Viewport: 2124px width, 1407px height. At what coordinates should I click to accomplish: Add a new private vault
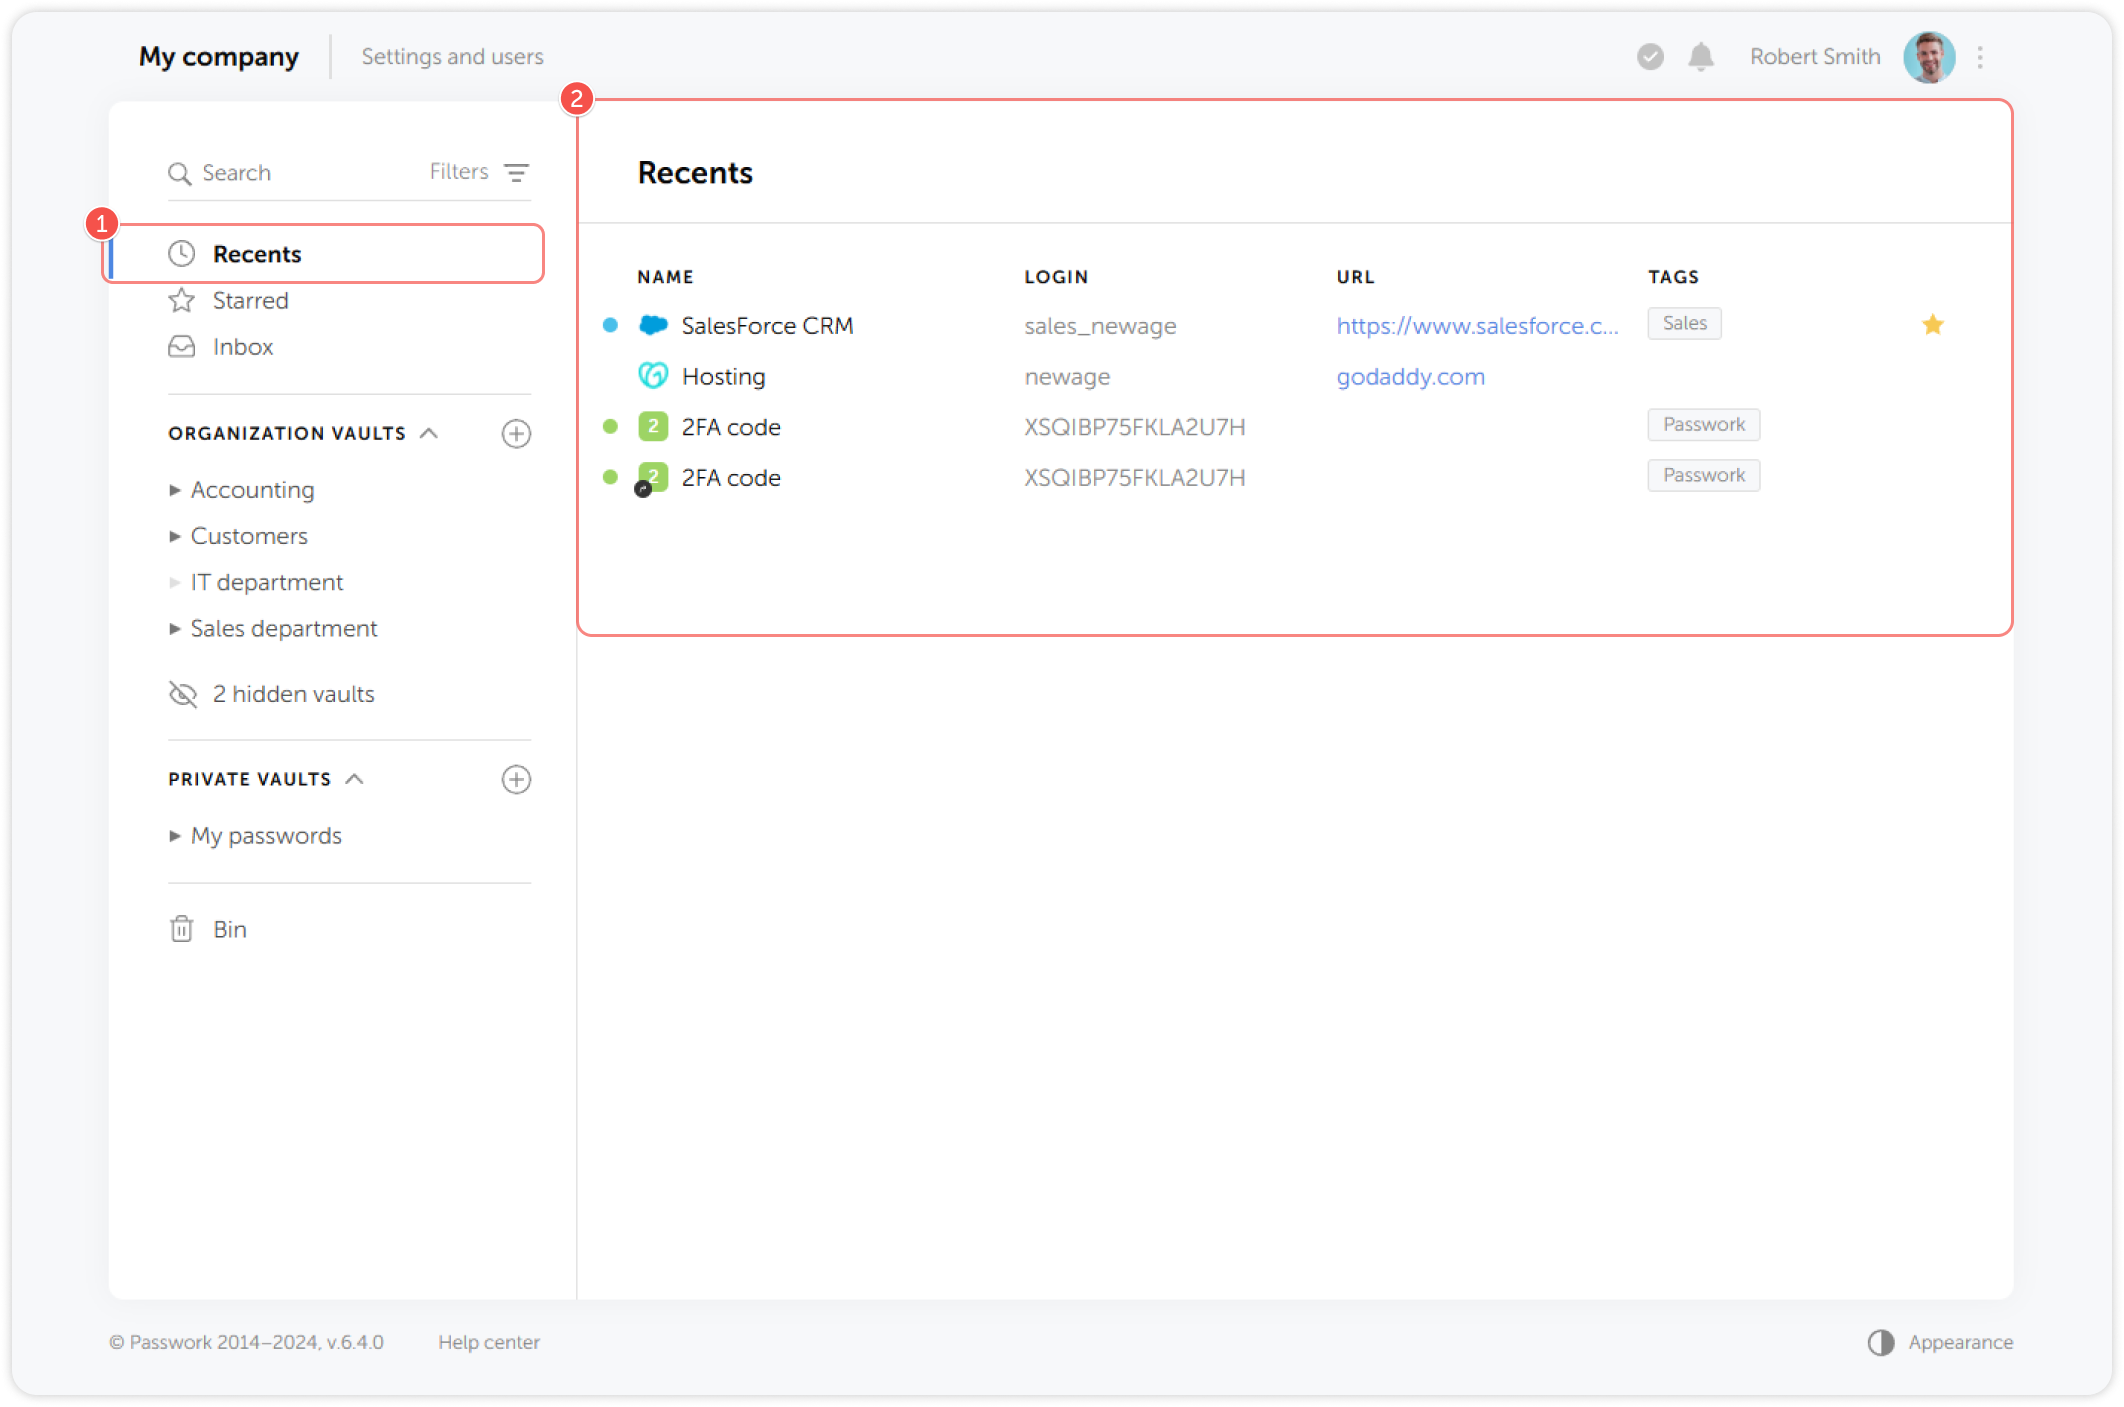(x=516, y=780)
